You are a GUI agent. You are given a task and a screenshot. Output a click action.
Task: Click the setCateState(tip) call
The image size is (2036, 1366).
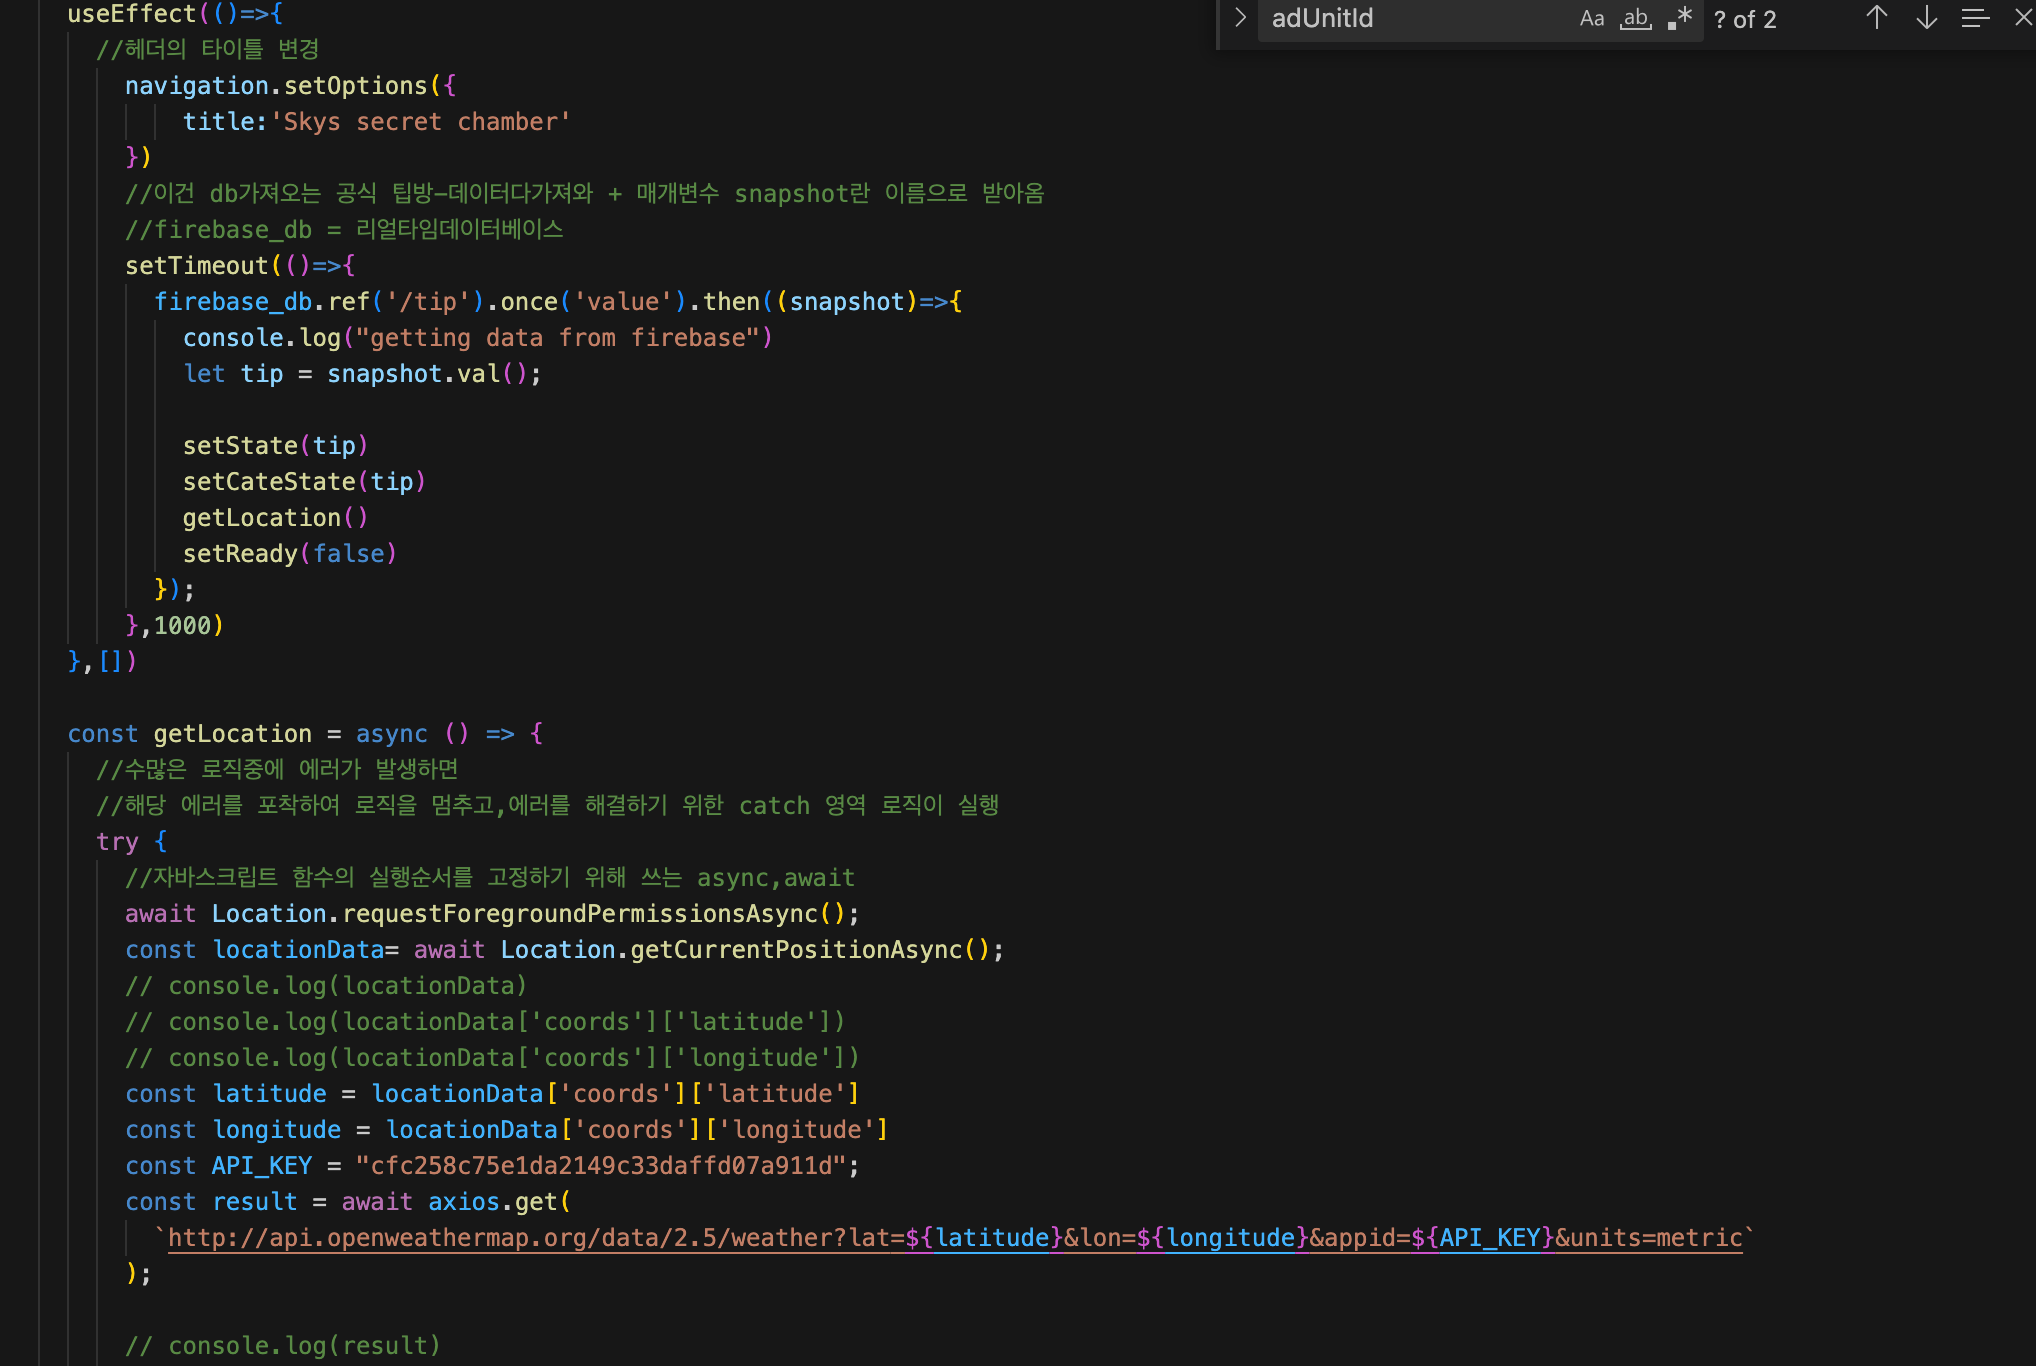point(304,482)
